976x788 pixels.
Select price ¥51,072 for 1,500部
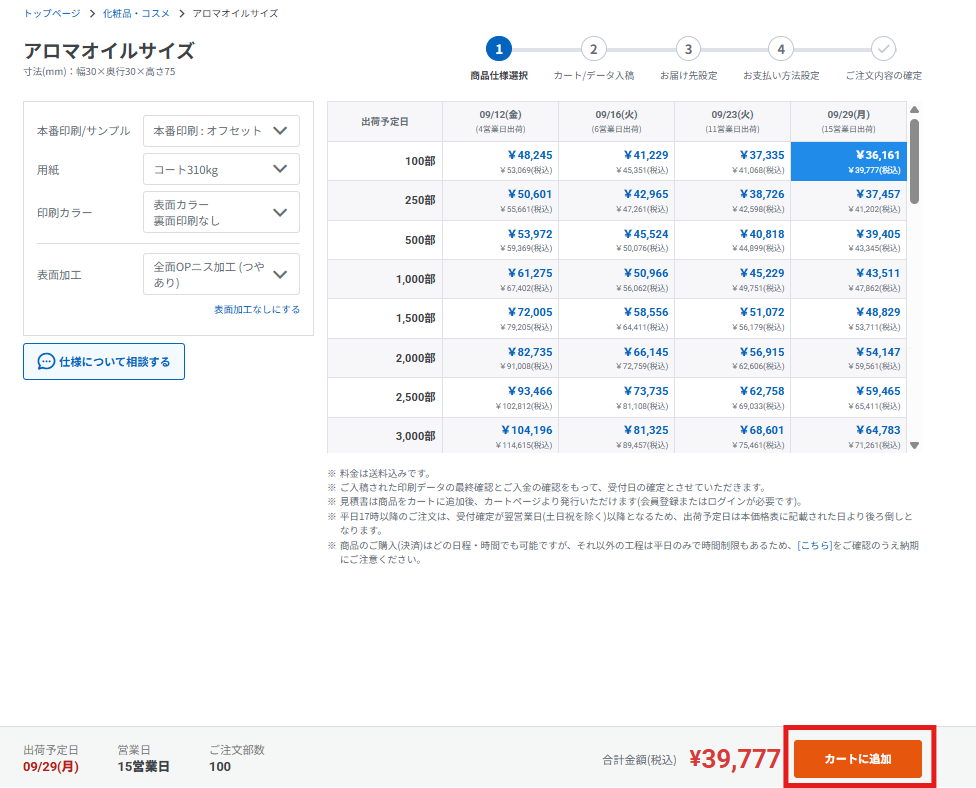(x=733, y=319)
